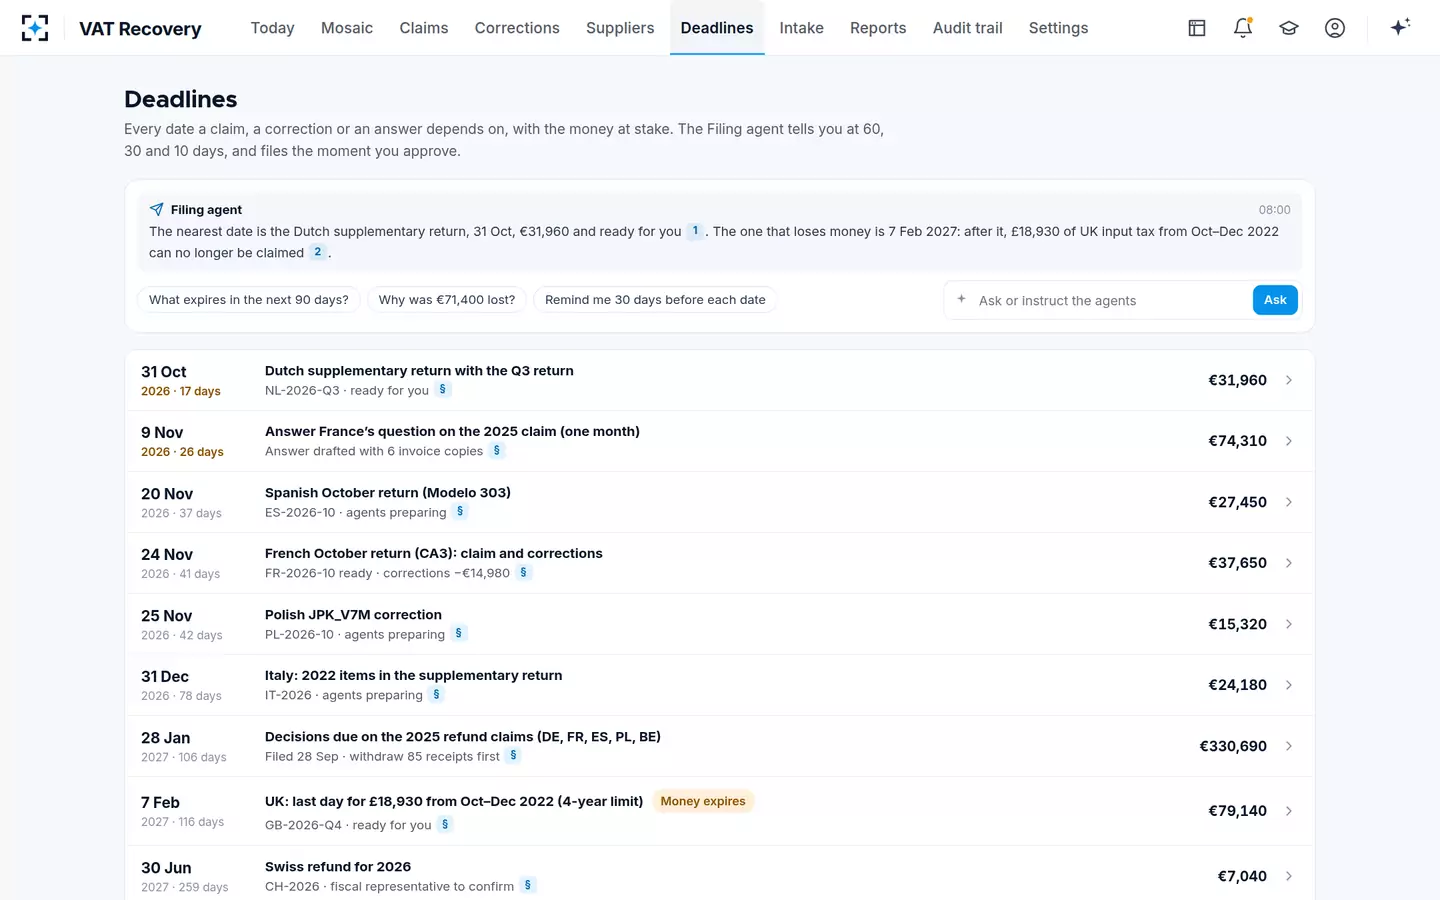Viewport: 1440px width, 900px height.
Task: Expand the Polish JPK_V7M correction chevron
Action: click(1289, 624)
